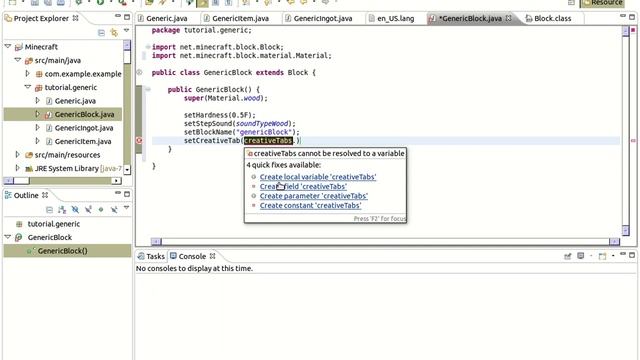Click the editor vertical scrollbar thumb

pyautogui.click(x=625, y=131)
